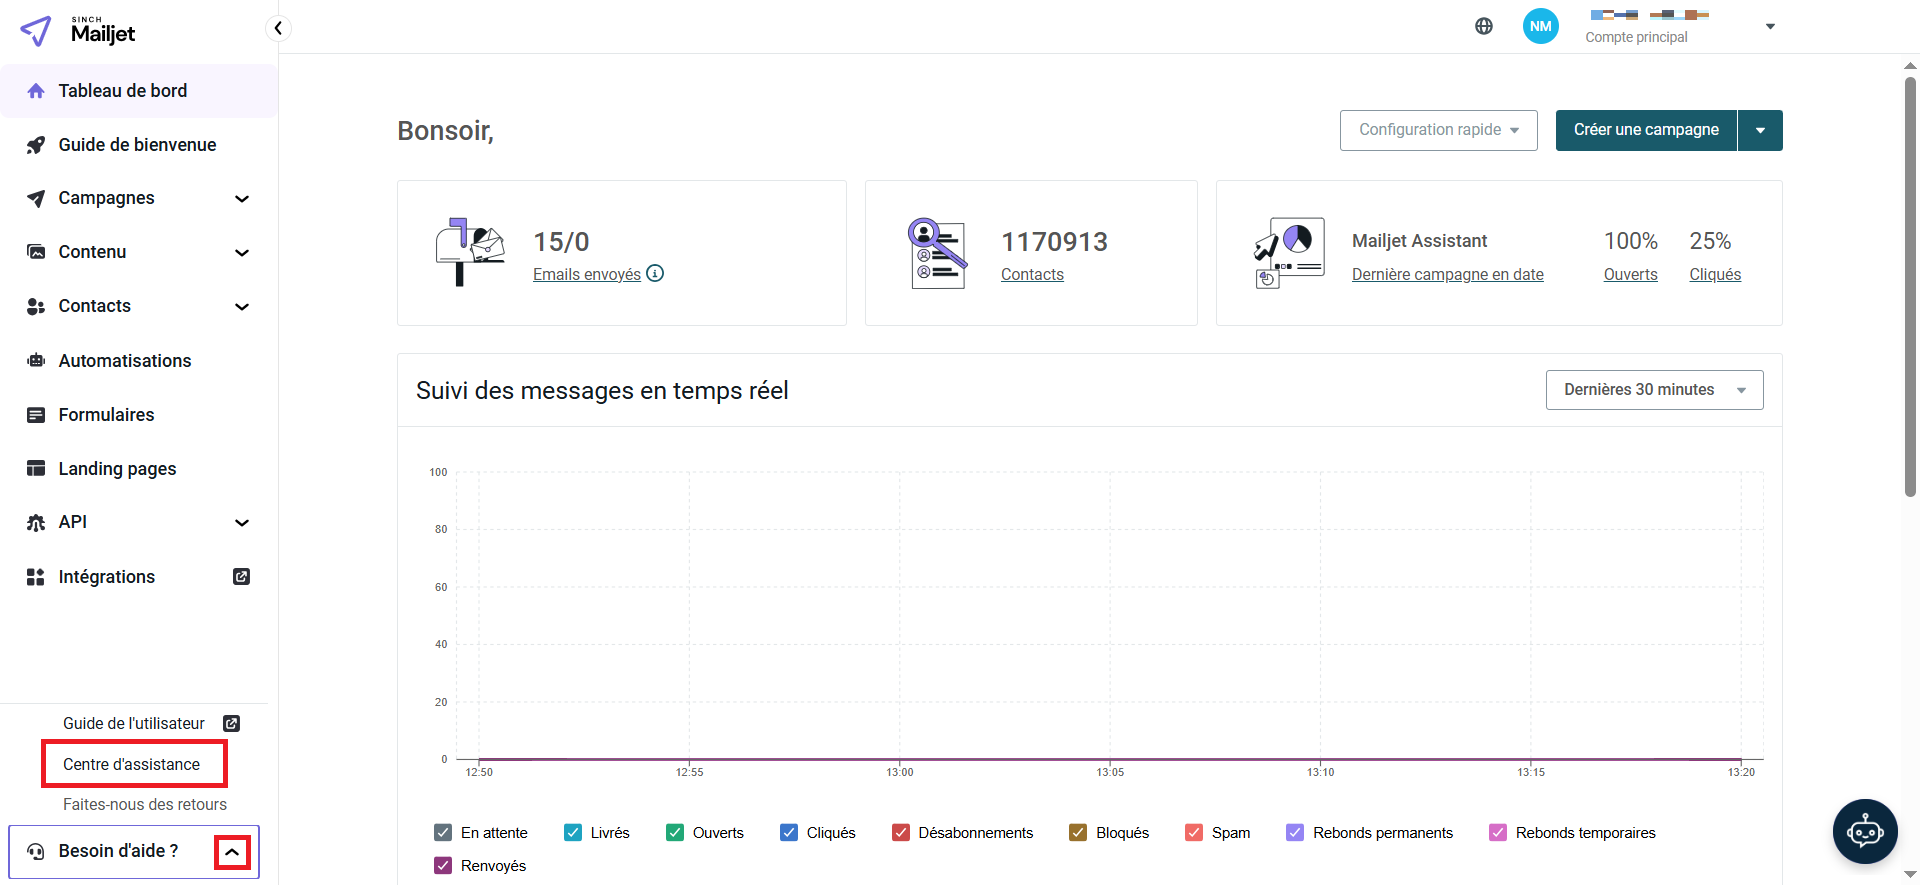Viewport: 1920px width, 885px height.
Task: Expand the Contacts submenu chevron
Action: (x=241, y=307)
